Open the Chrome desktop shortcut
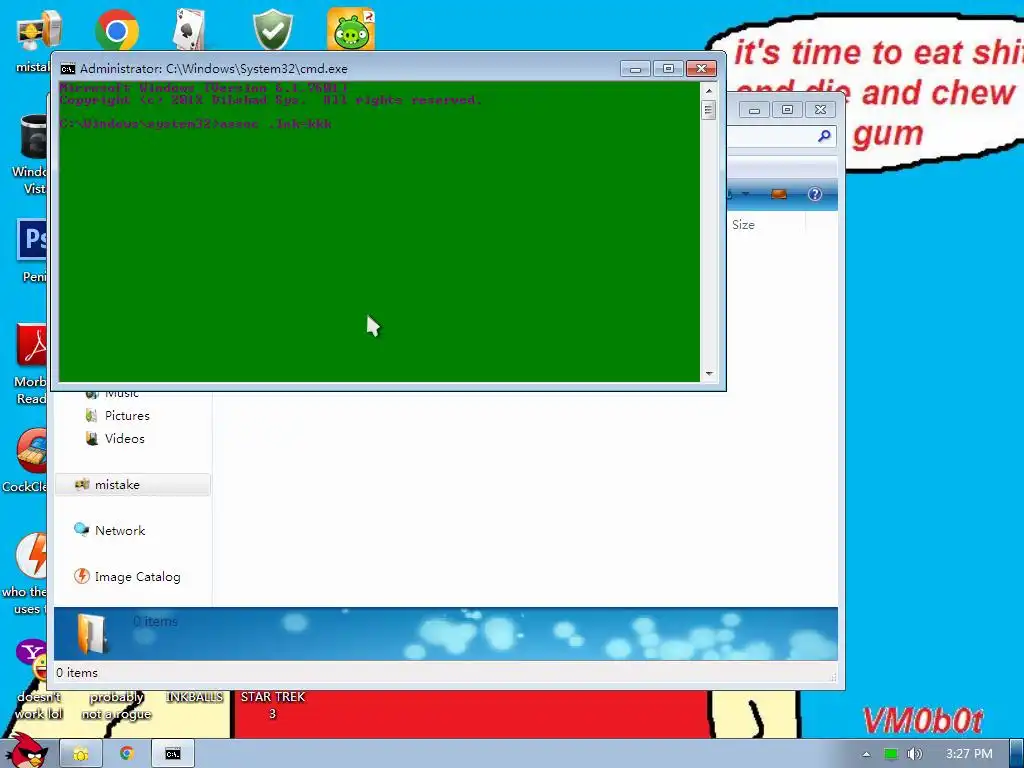The image size is (1024, 768). coord(116,30)
